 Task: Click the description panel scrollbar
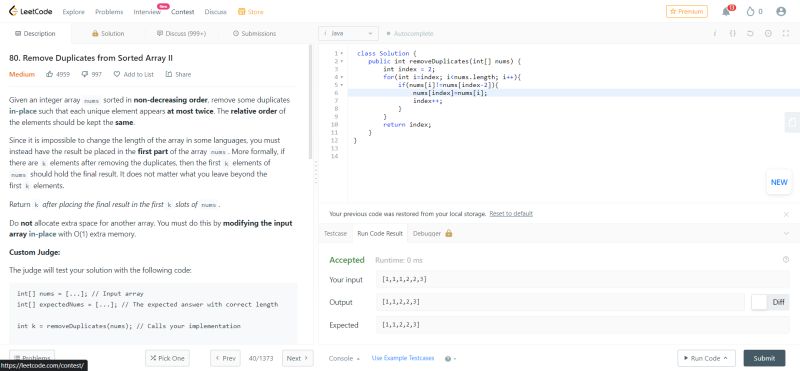click(x=310, y=102)
